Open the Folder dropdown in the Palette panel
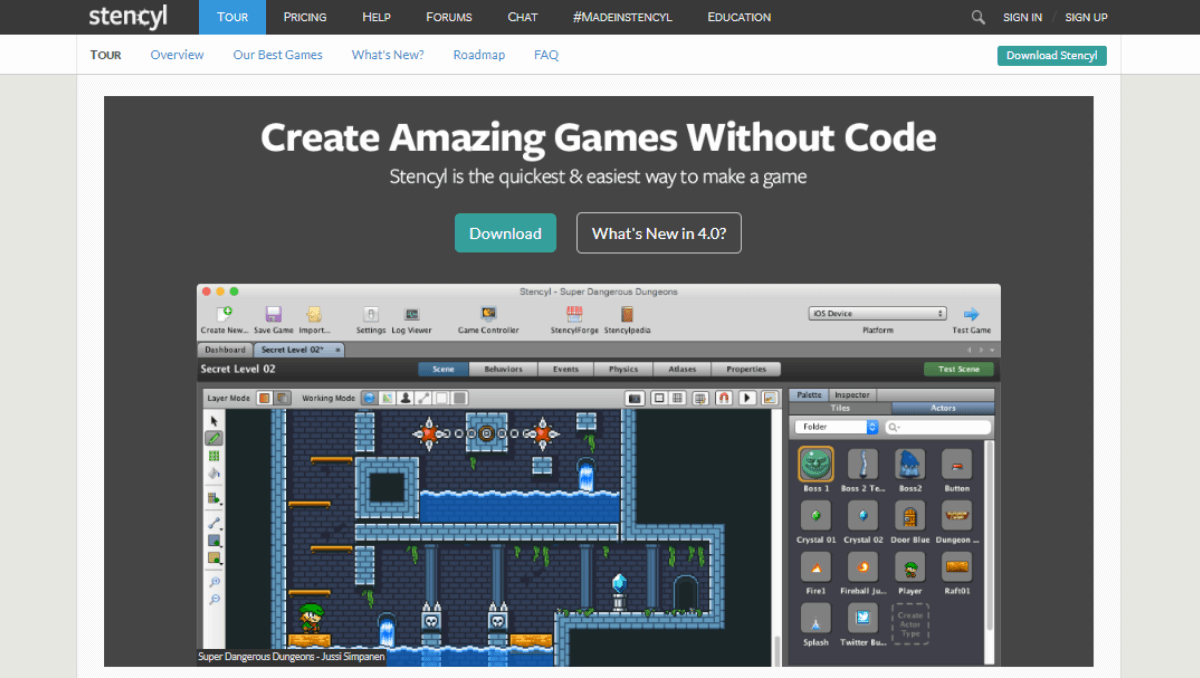 point(836,426)
